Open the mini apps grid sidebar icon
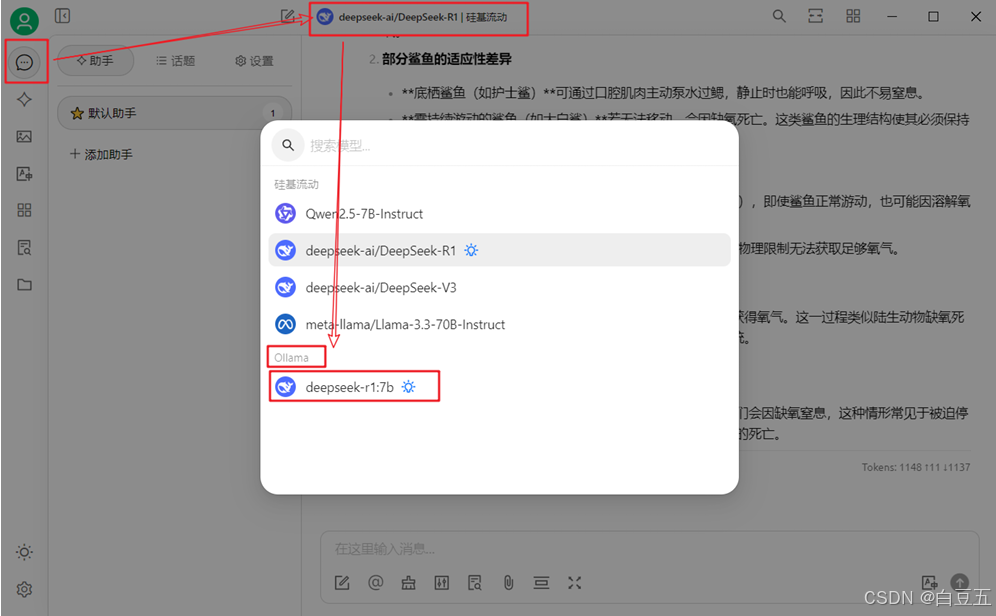The width and height of the screenshot is (996, 616). click(x=24, y=210)
